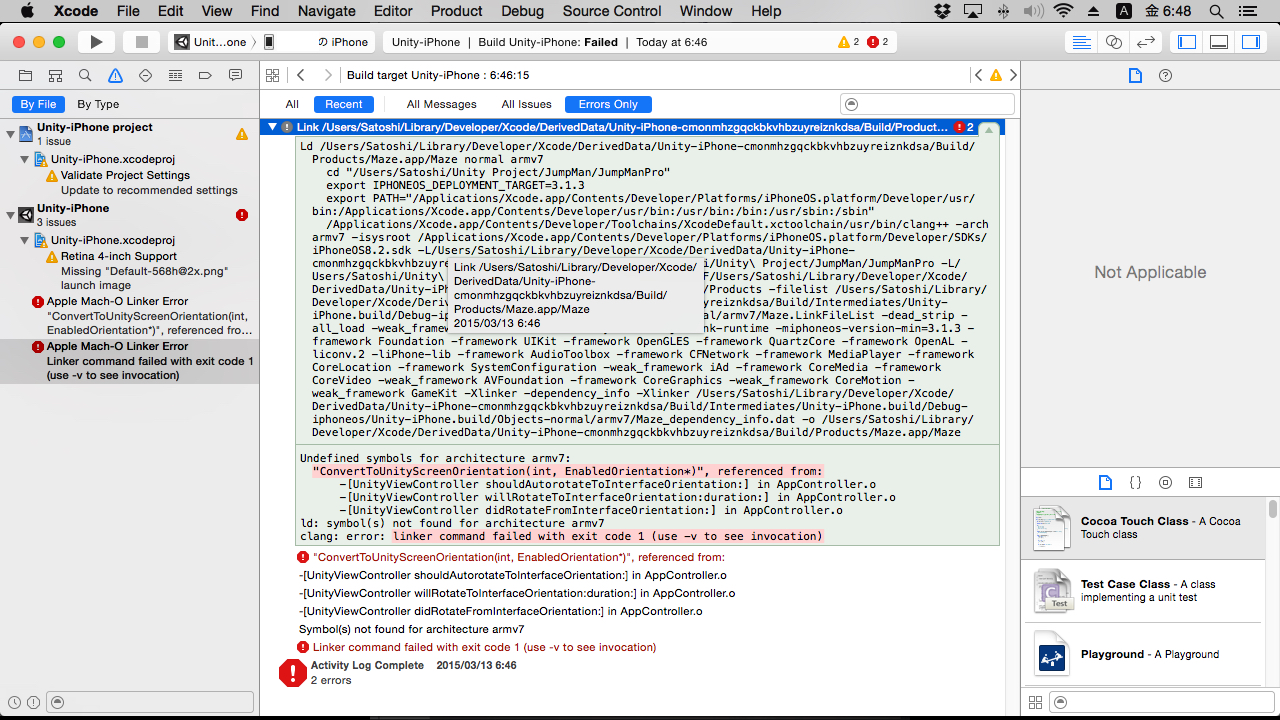Open the File menu
This screenshot has height=720, width=1280.
pyautogui.click(x=128, y=11)
